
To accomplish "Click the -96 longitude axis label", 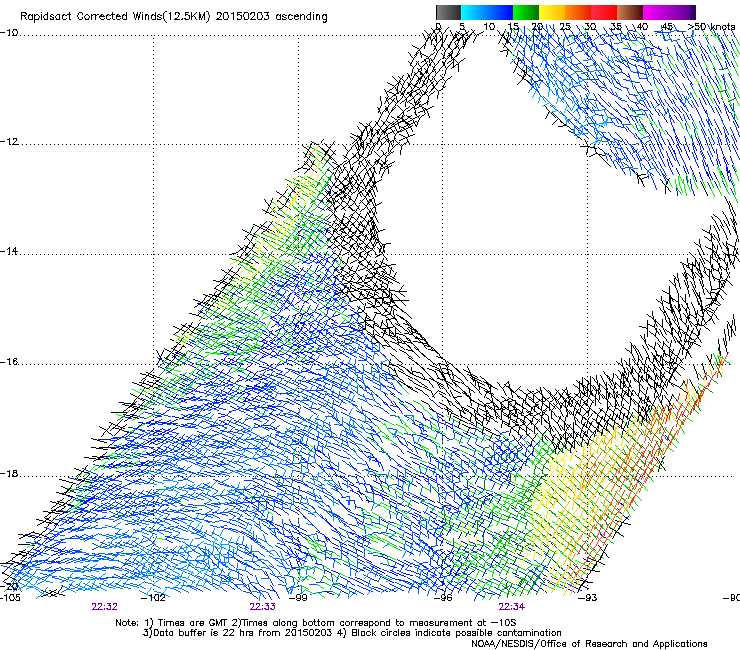I will pyautogui.click(x=443, y=598).
